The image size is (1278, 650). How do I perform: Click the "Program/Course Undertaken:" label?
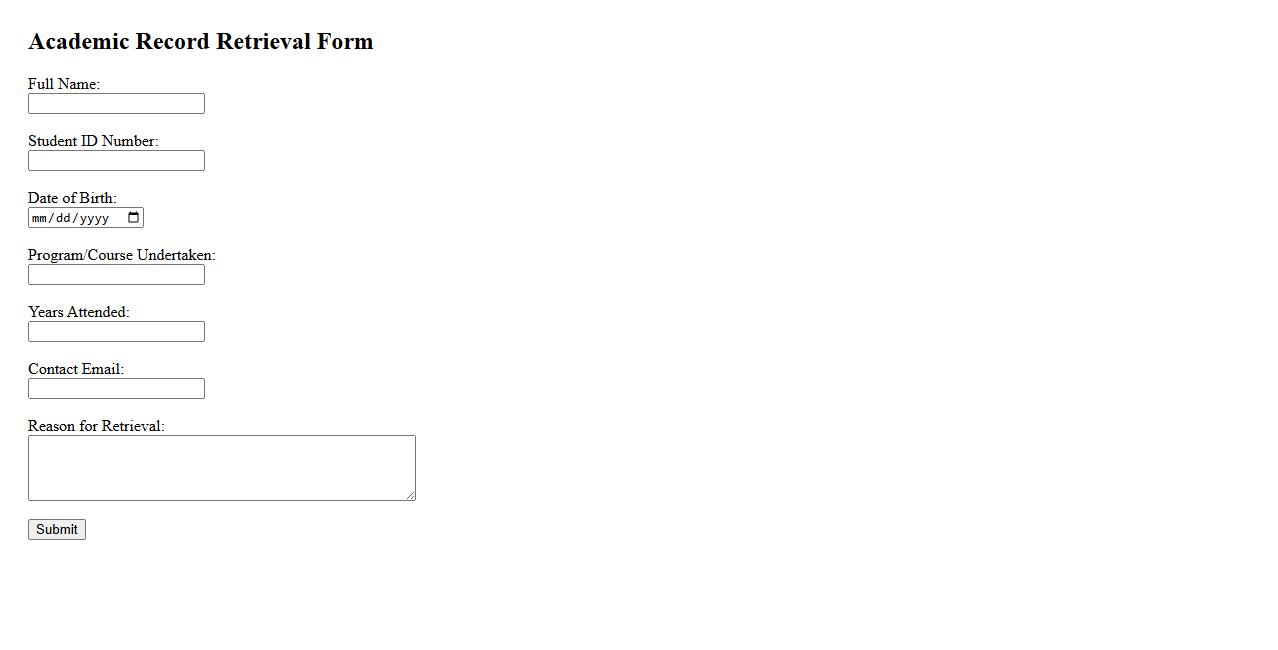click(122, 255)
